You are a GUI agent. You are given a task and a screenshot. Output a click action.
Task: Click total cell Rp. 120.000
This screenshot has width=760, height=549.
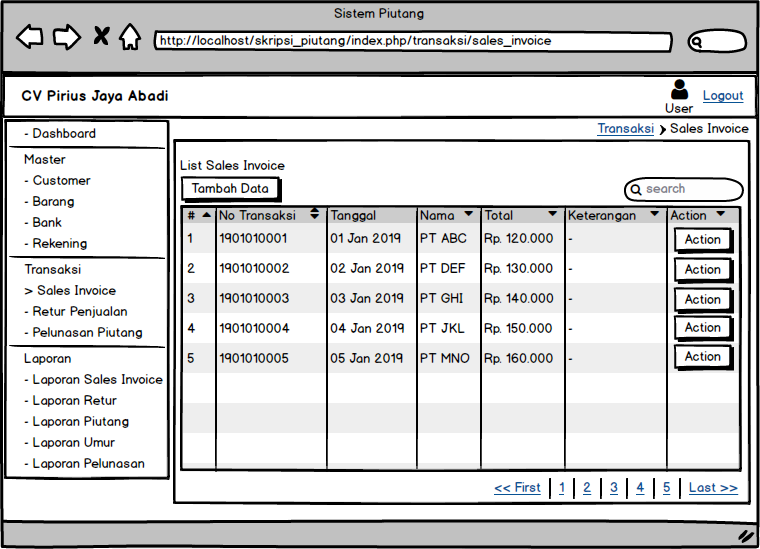[518, 238]
